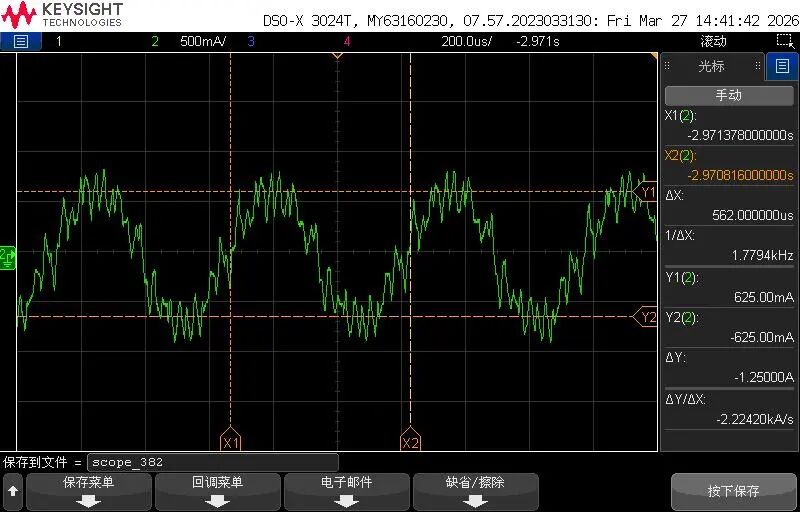Select the 1/ΔX 1.7794kHz readout
The image size is (800, 512).
point(729,245)
